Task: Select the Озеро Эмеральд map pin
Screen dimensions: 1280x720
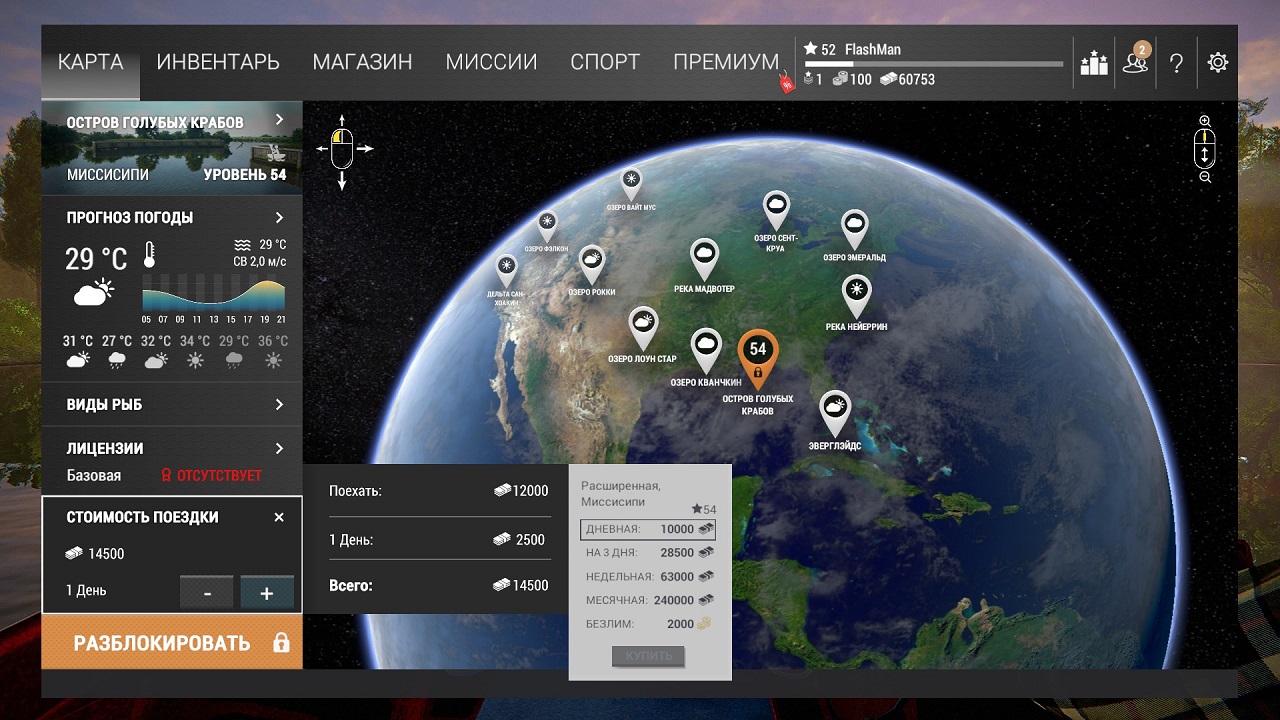Action: click(x=854, y=229)
